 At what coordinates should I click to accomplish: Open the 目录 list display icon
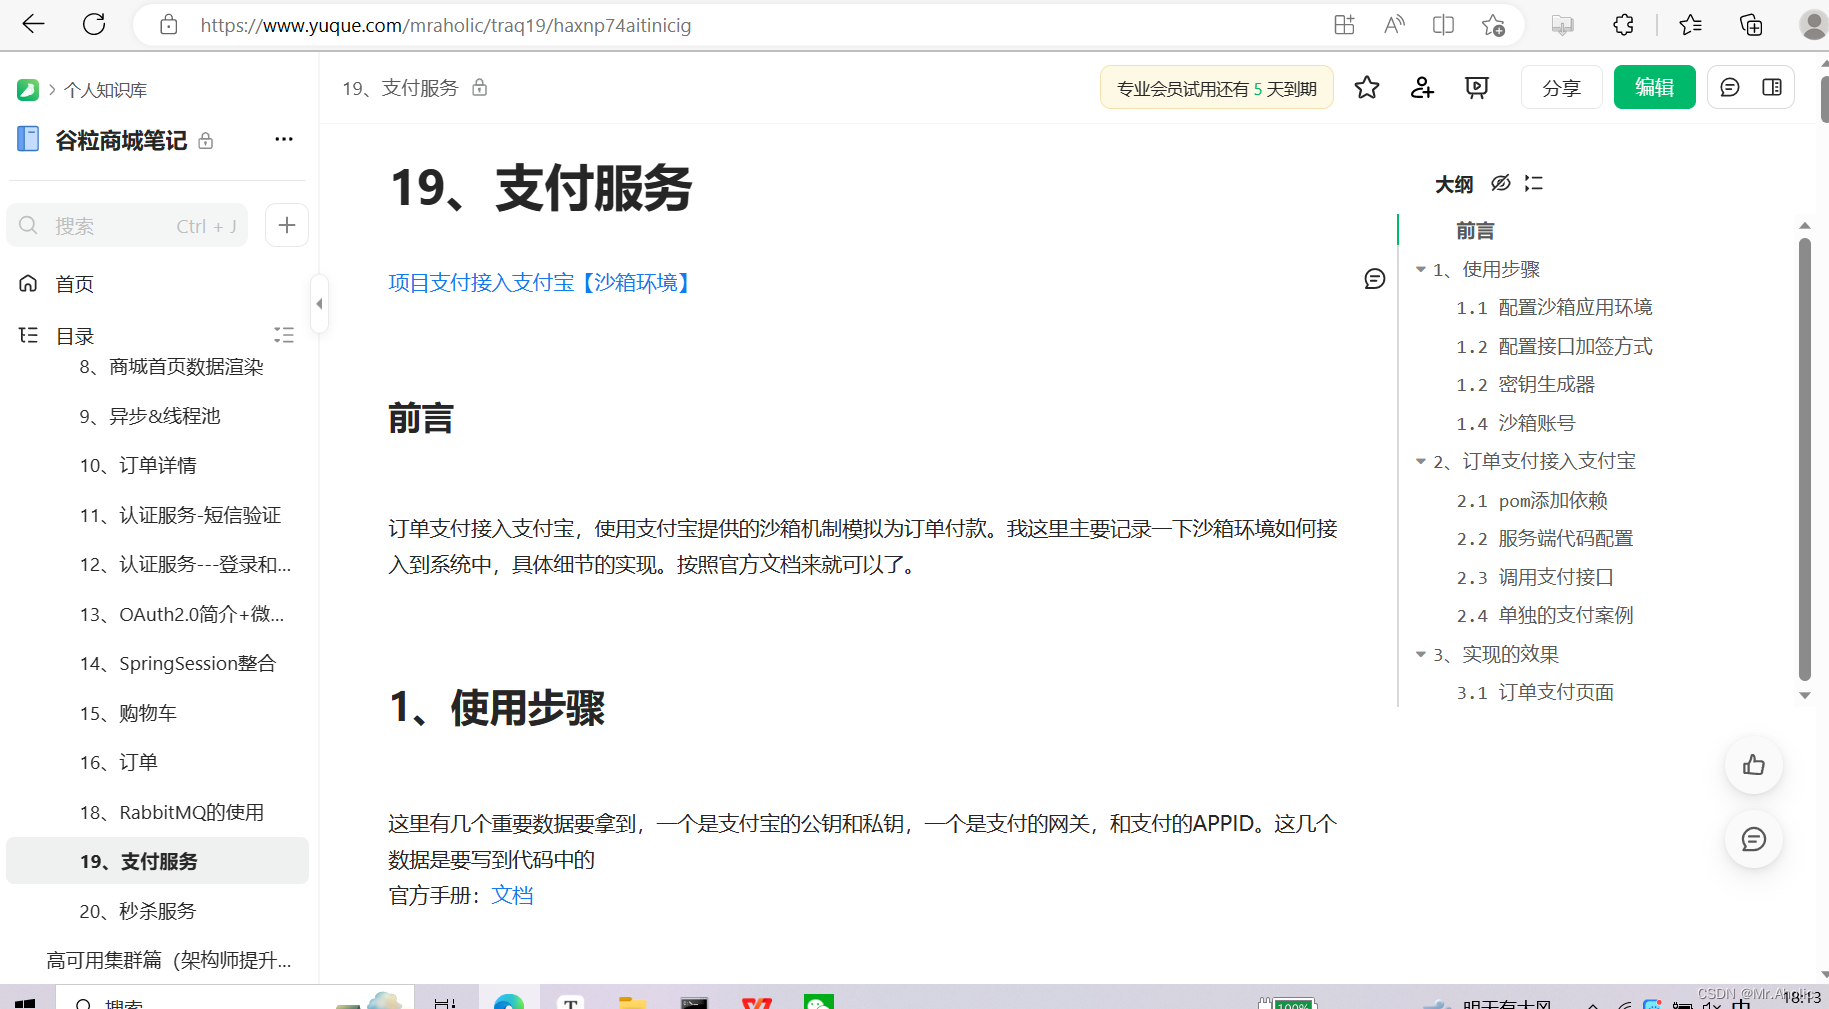tap(283, 334)
